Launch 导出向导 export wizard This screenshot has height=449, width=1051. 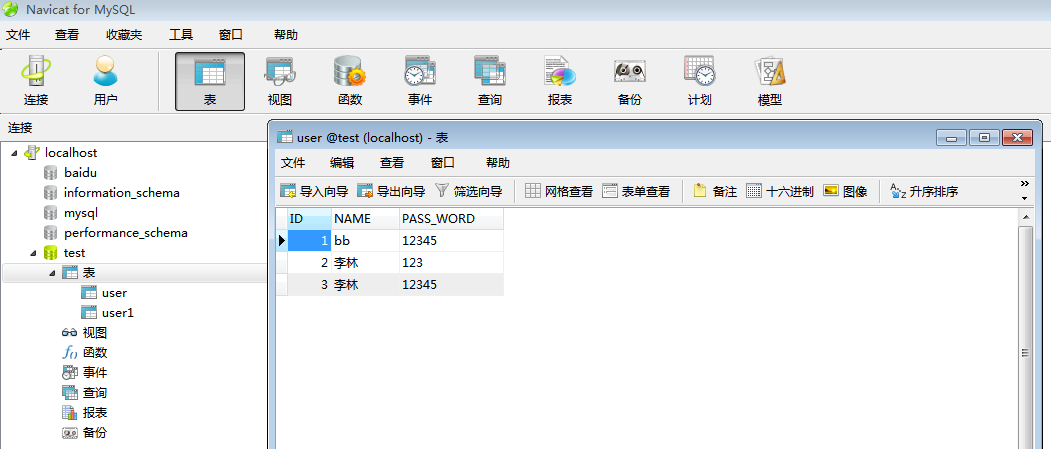point(391,191)
